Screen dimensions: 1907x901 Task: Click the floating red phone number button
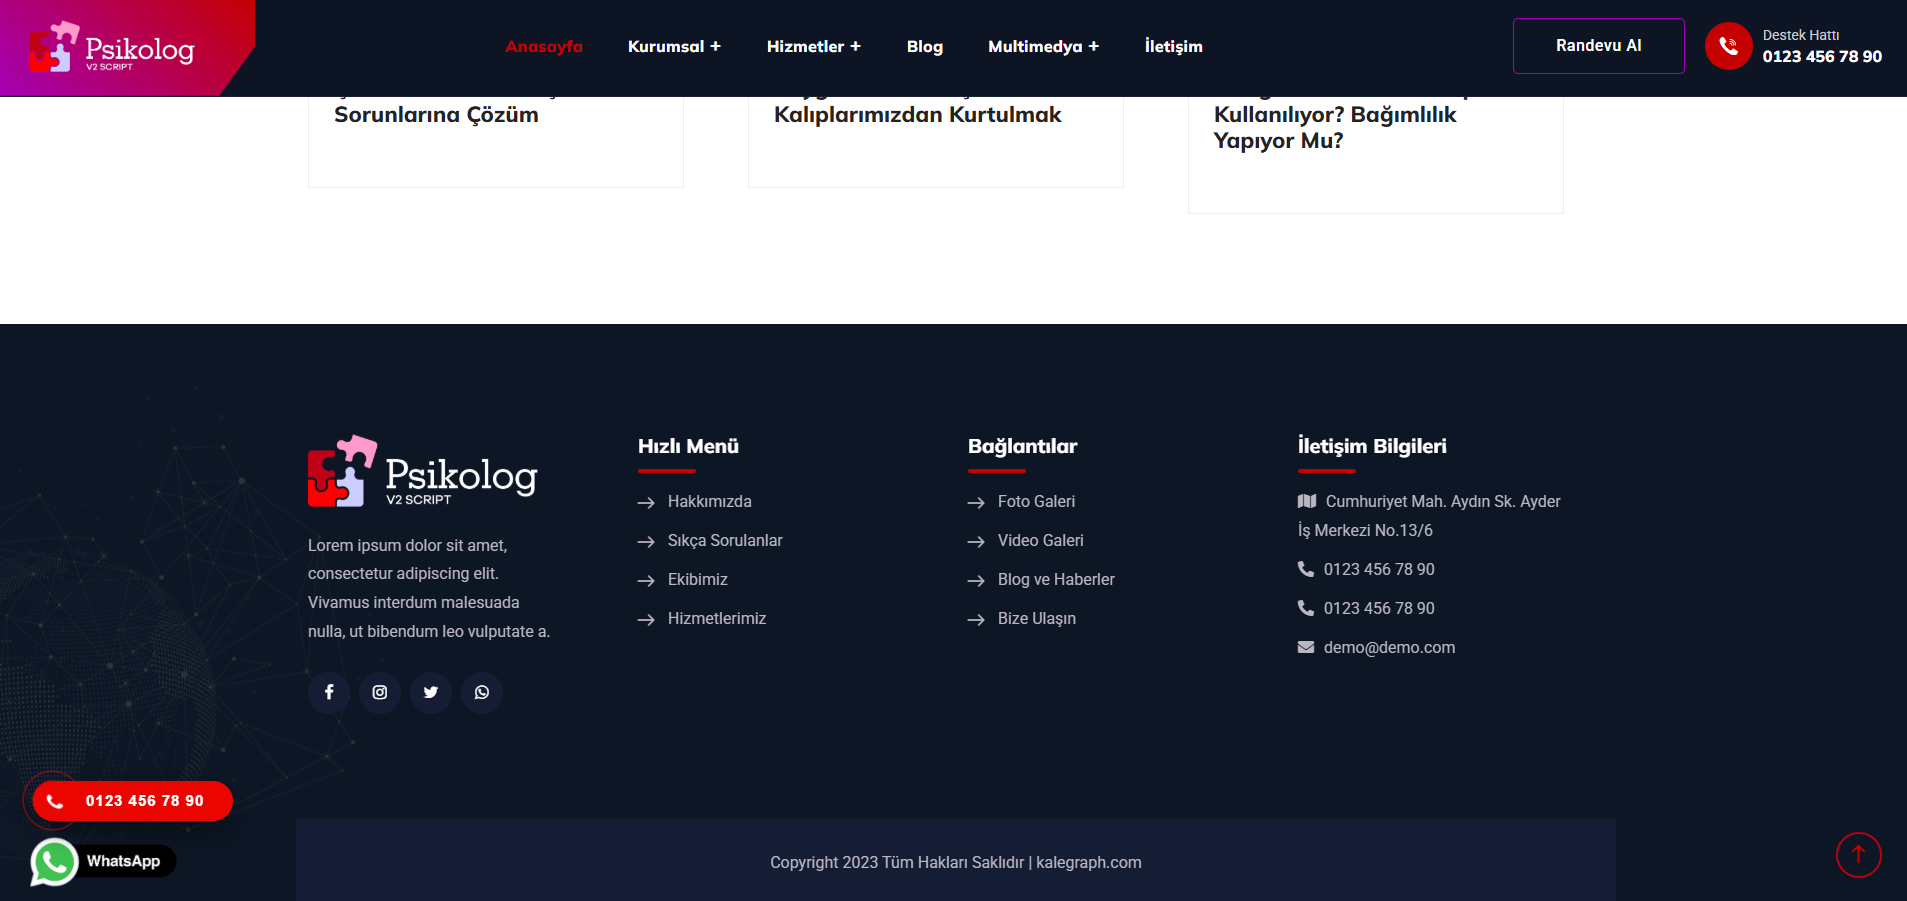(x=132, y=801)
